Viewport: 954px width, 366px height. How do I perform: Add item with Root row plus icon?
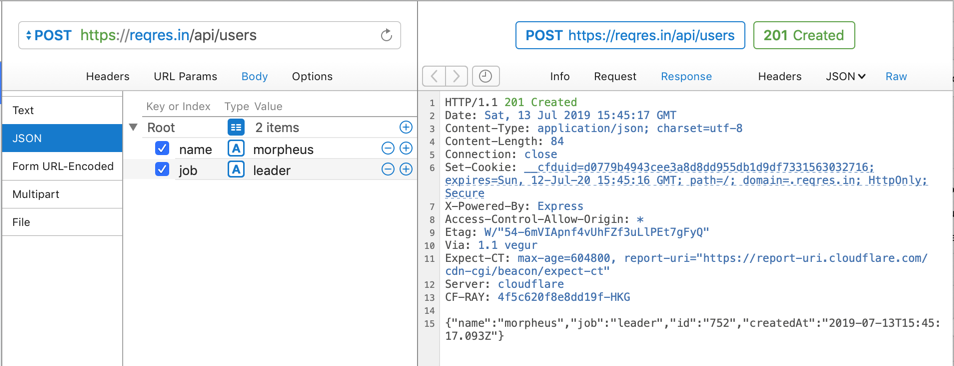click(406, 128)
